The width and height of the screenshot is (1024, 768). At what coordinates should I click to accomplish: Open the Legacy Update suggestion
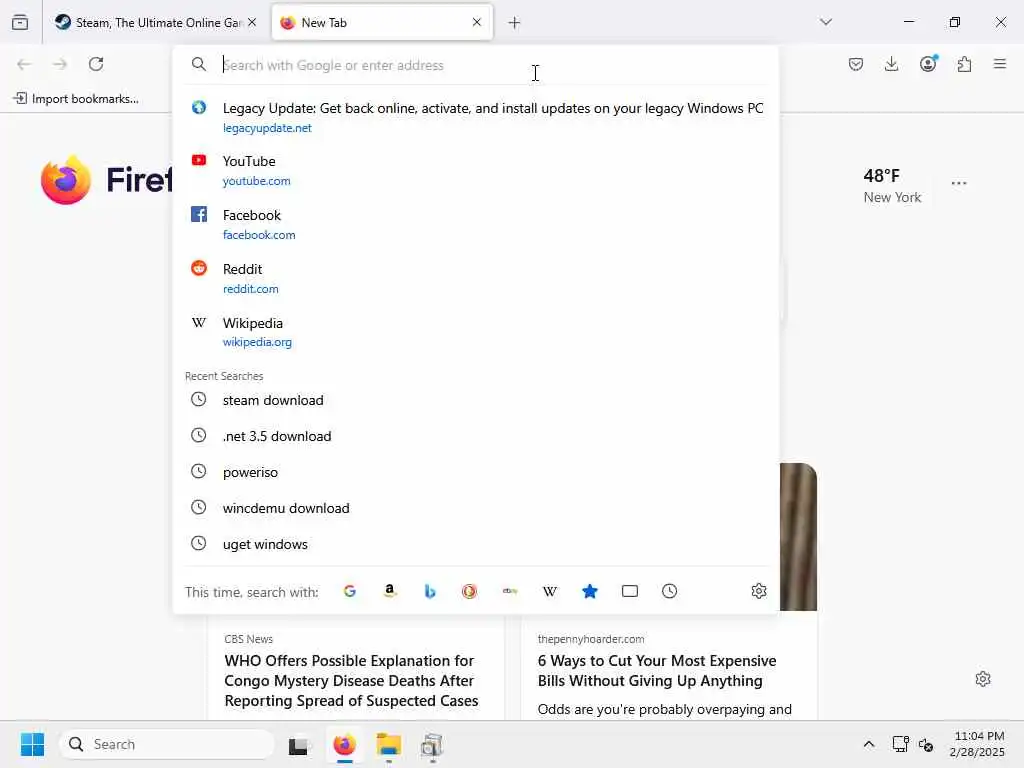click(476, 117)
